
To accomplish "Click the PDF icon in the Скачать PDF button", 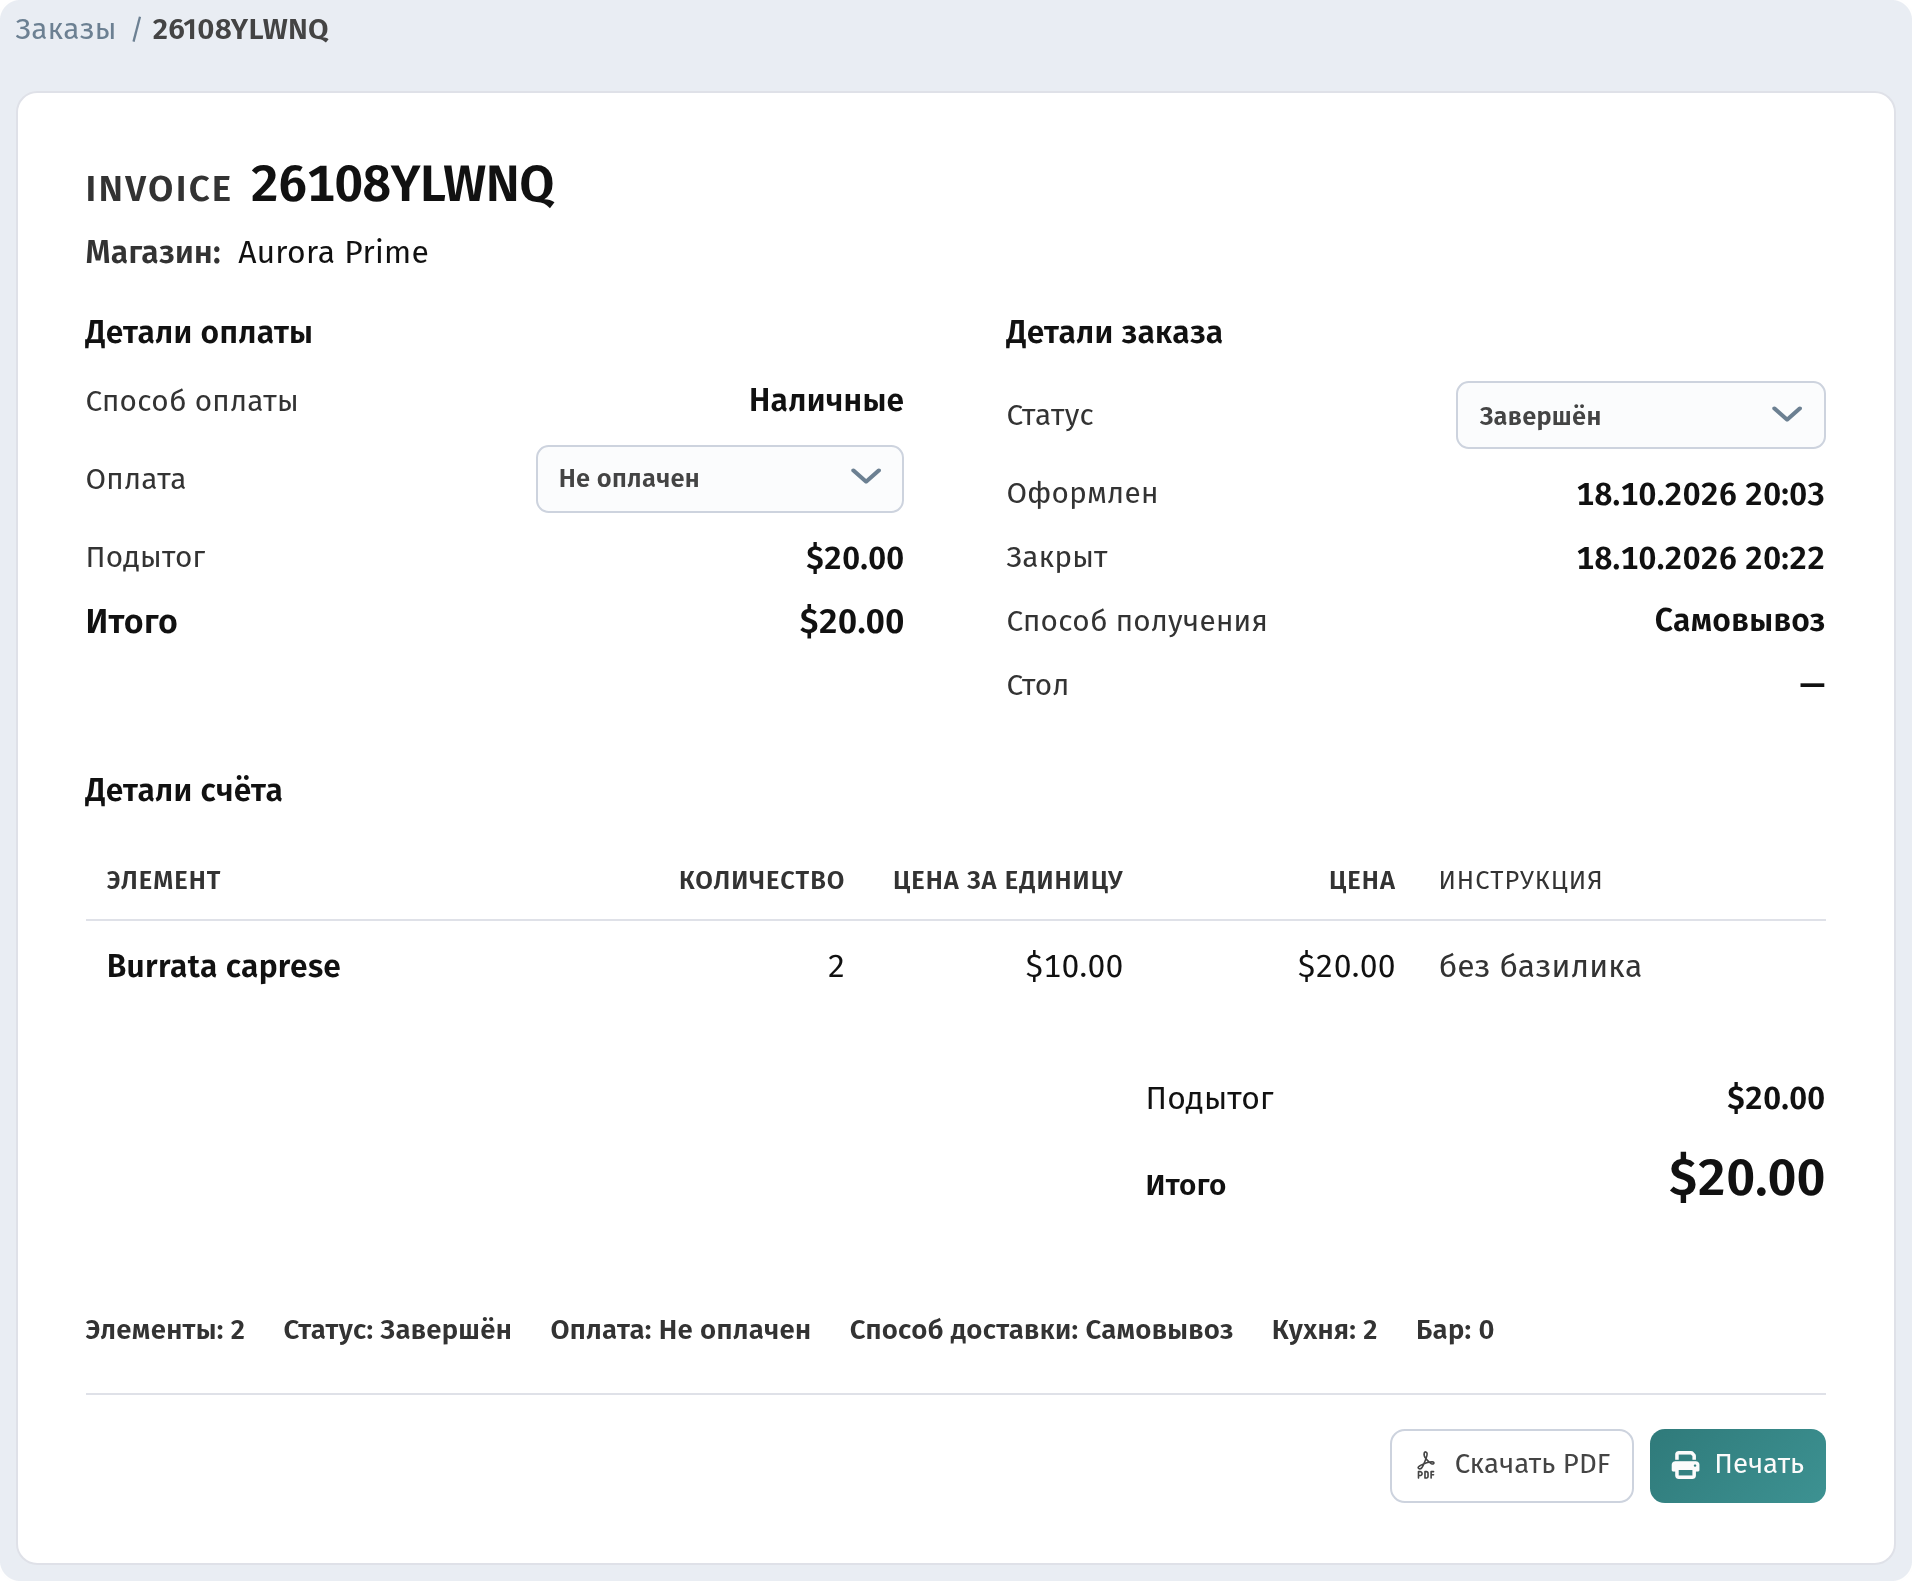I will pyautogui.click(x=1426, y=1466).
